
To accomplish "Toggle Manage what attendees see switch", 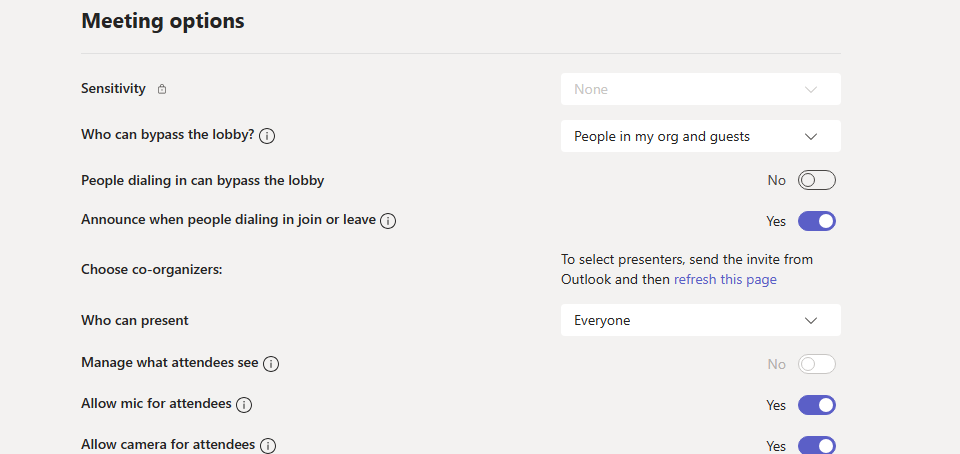I will [x=816, y=364].
